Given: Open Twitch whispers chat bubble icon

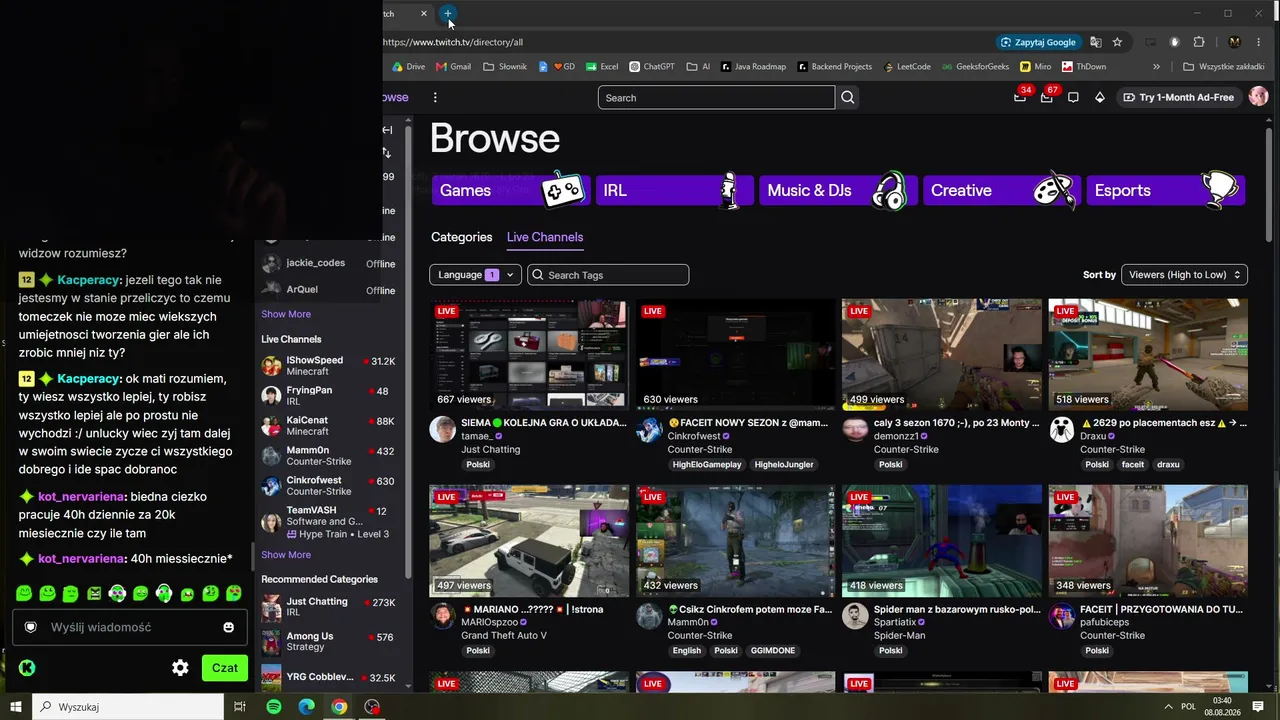Looking at the screenshot, I should pos(1073,97).
